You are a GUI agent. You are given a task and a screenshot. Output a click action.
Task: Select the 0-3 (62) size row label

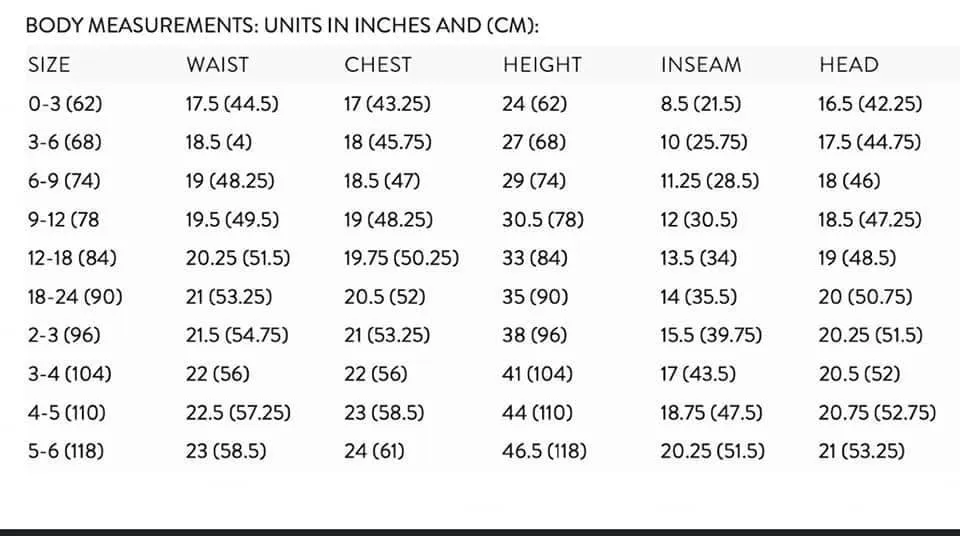65,104
